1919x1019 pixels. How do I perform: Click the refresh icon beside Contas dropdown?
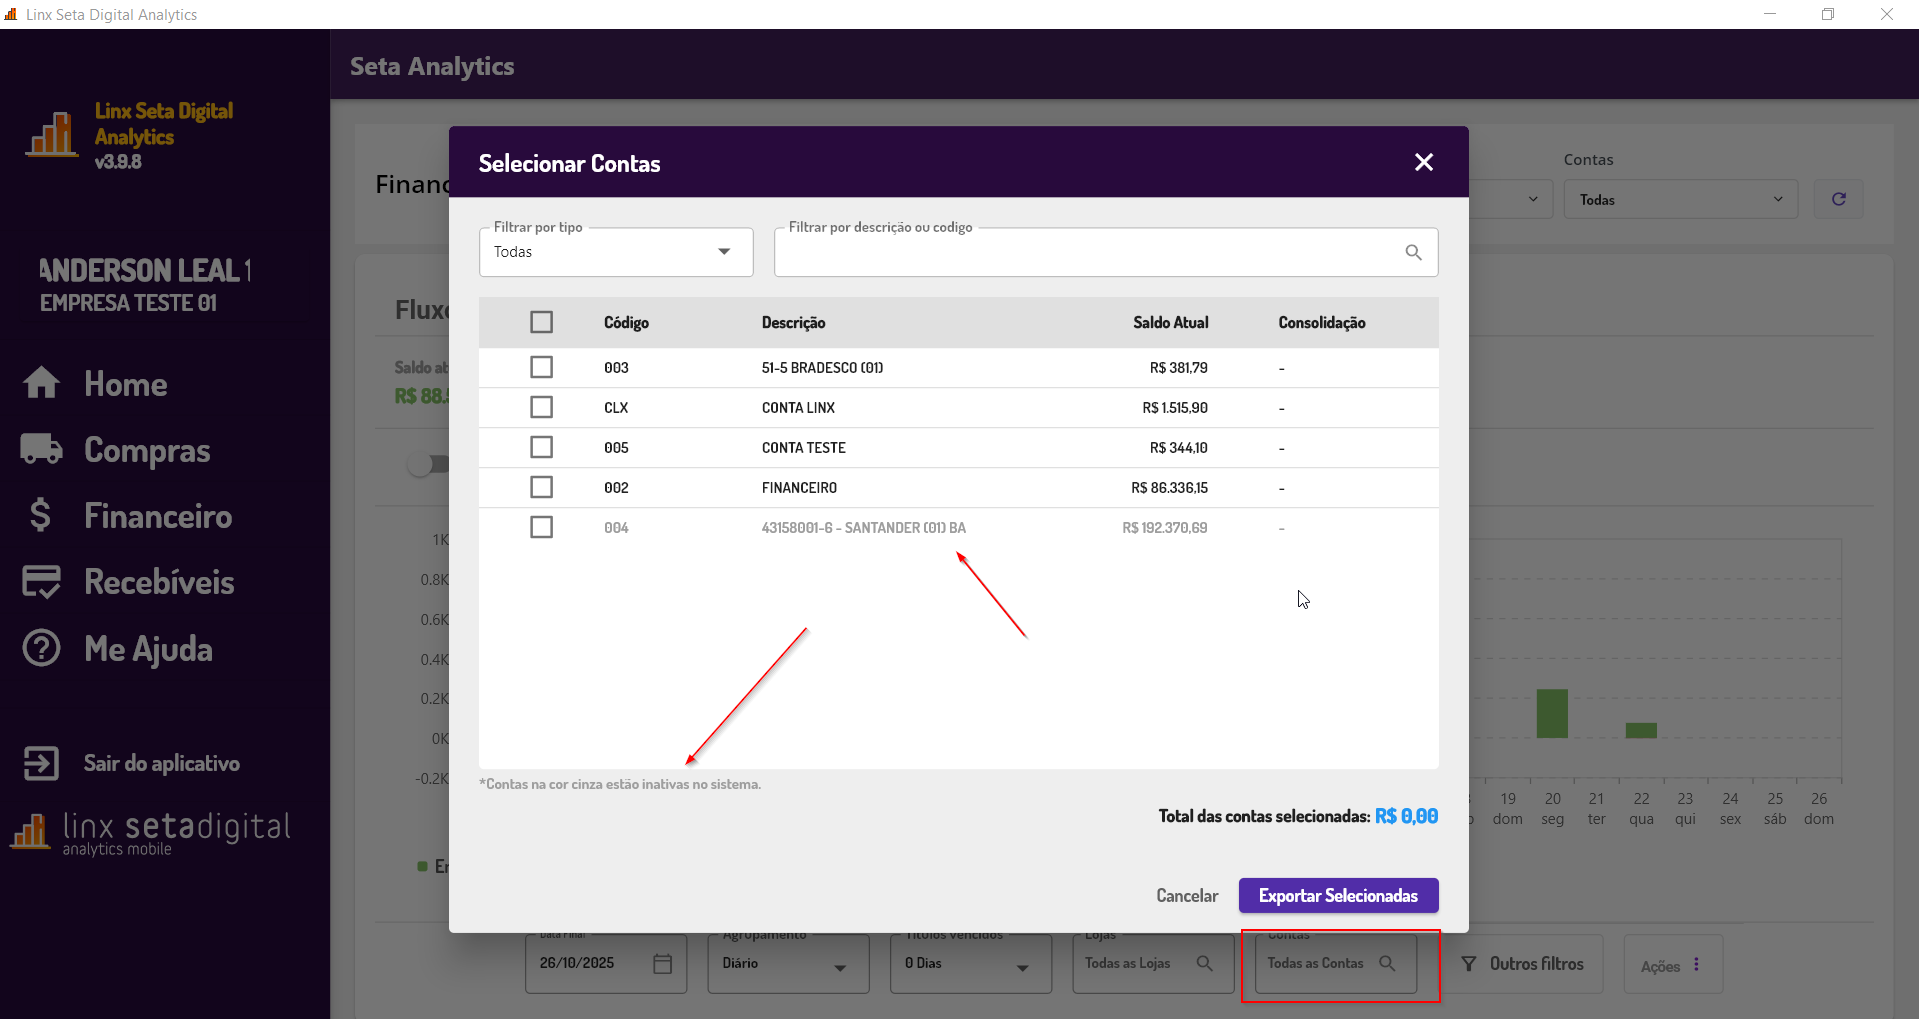[x=1838, y=199]
